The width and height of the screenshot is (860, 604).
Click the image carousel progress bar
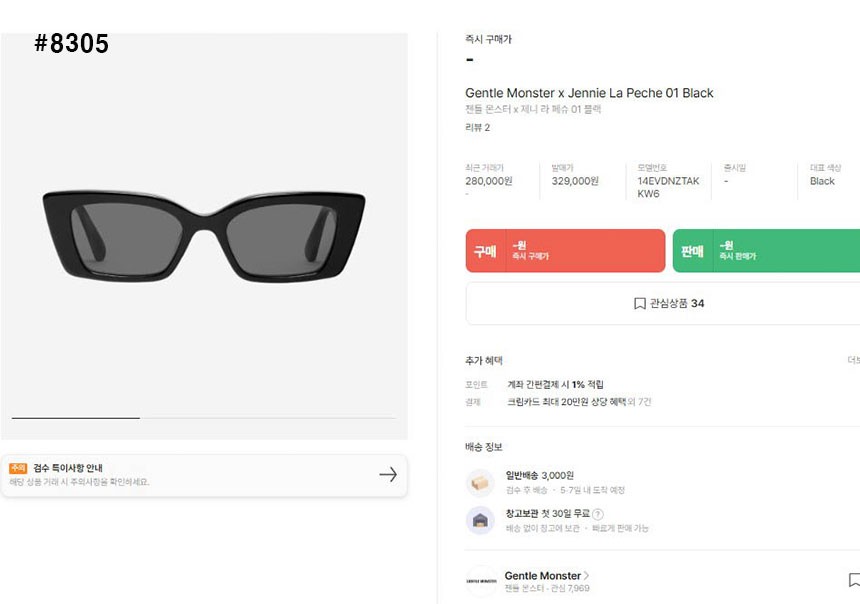coord(204,418)
